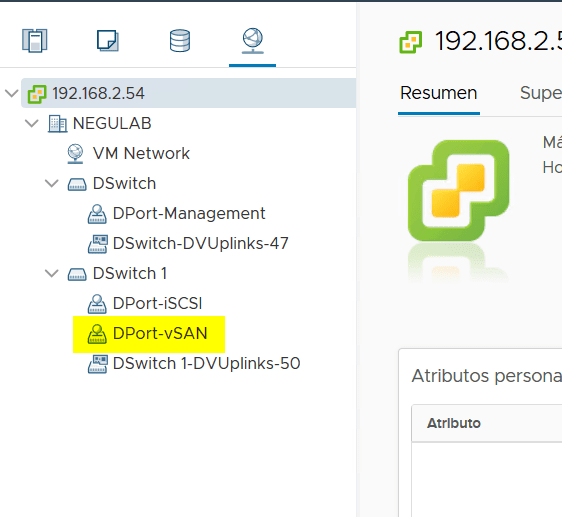Screen dimensions: 562x517
Task: Click the 192.168.2.5 page title text
Action: [498, 41]
